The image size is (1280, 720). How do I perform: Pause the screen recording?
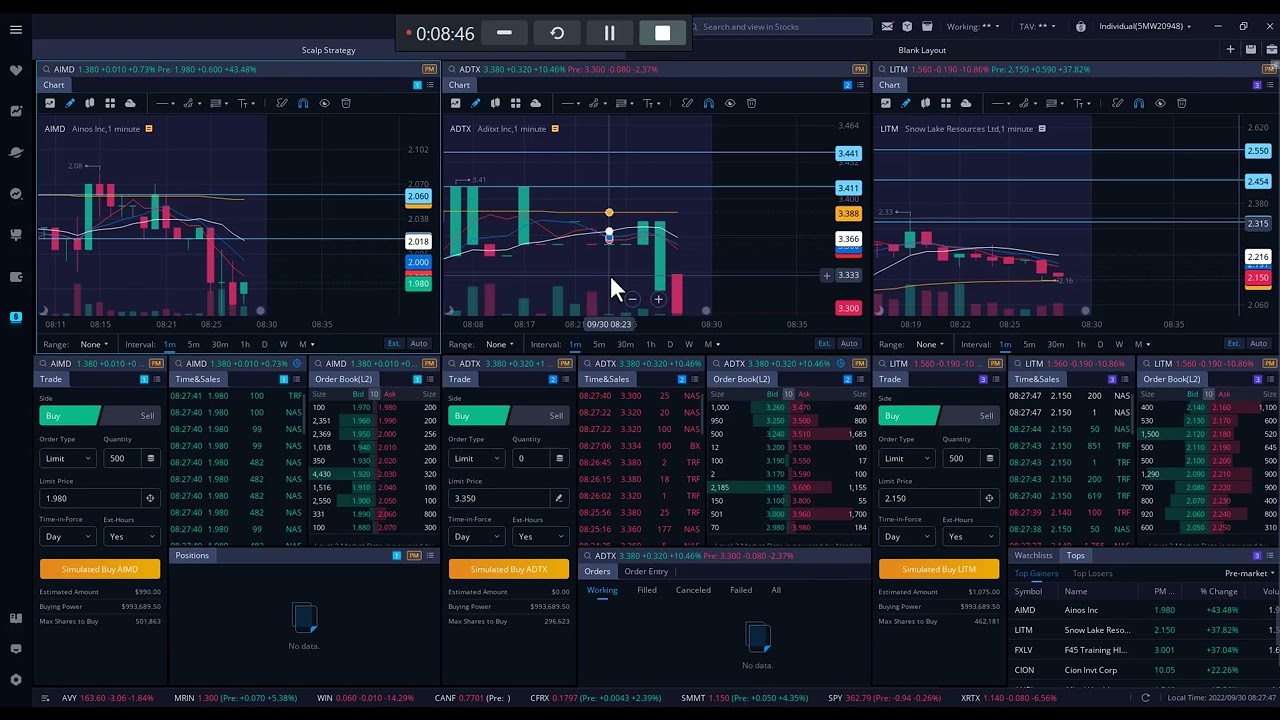pos(609,33)
